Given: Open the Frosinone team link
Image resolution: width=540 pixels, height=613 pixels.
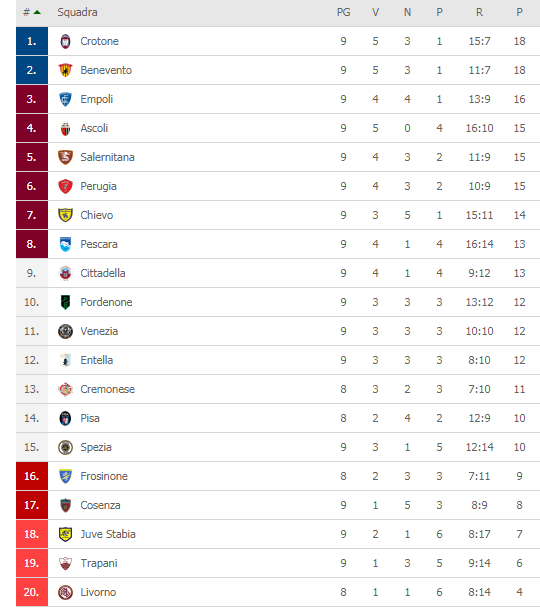Looking at the screenshot, I should pyautogui.click(x=104, y=476).
